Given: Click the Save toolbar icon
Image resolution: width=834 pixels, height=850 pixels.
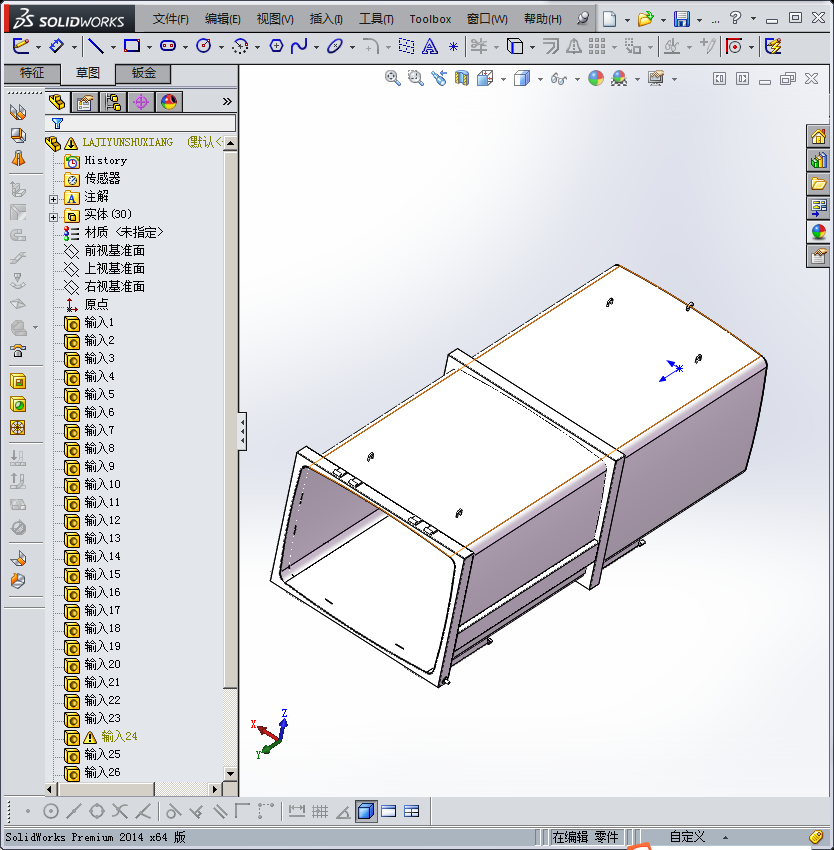Looking at the screenshot, I should point(682,19).
